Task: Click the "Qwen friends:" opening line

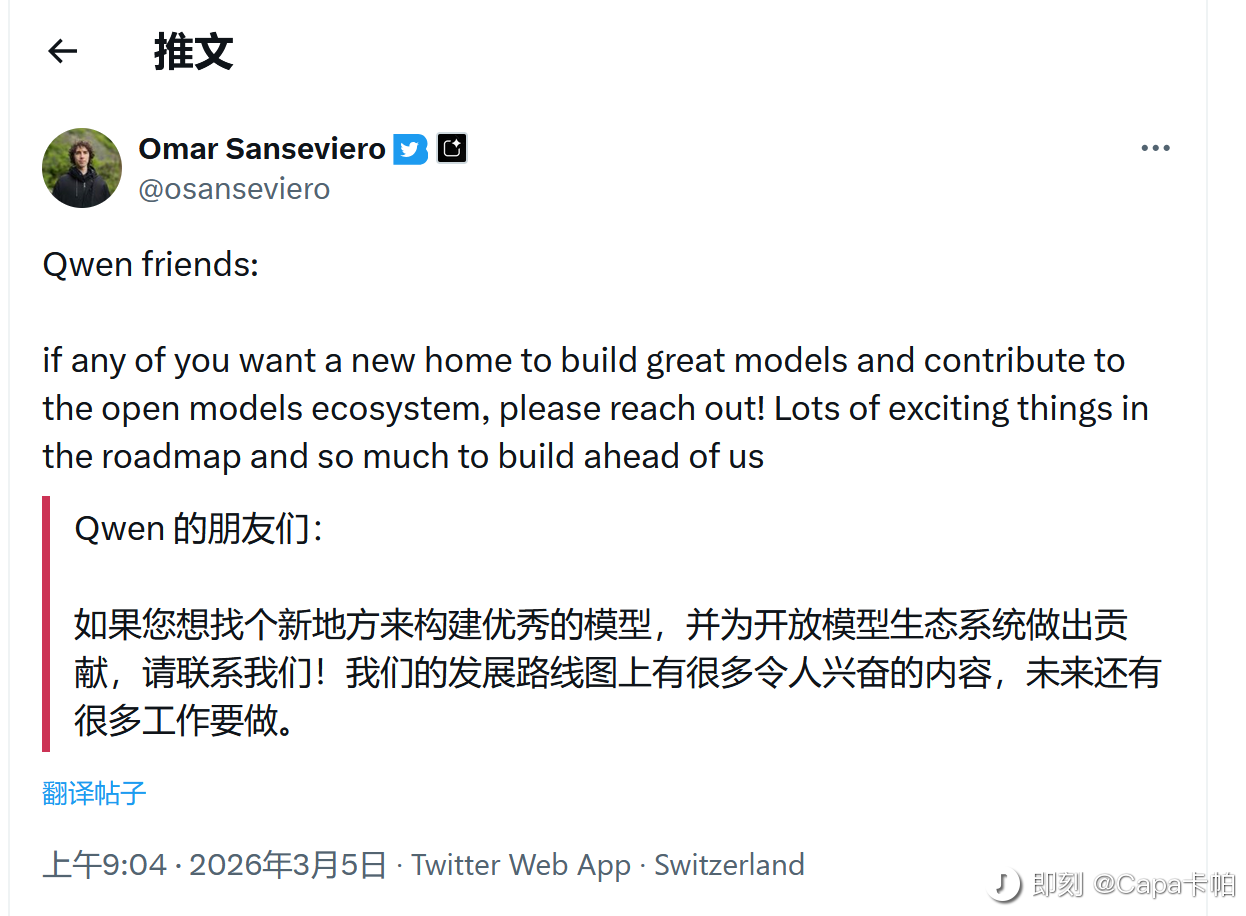Action: tap(150, 265)
